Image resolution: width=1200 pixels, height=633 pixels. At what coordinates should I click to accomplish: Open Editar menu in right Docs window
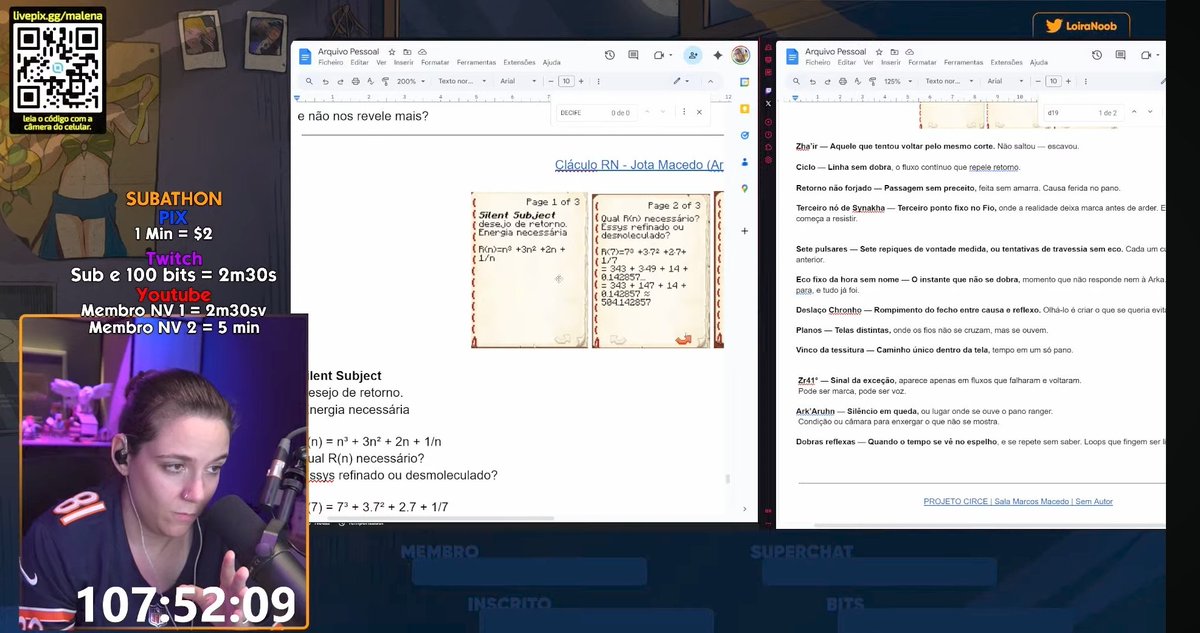(x=849, y=62)
